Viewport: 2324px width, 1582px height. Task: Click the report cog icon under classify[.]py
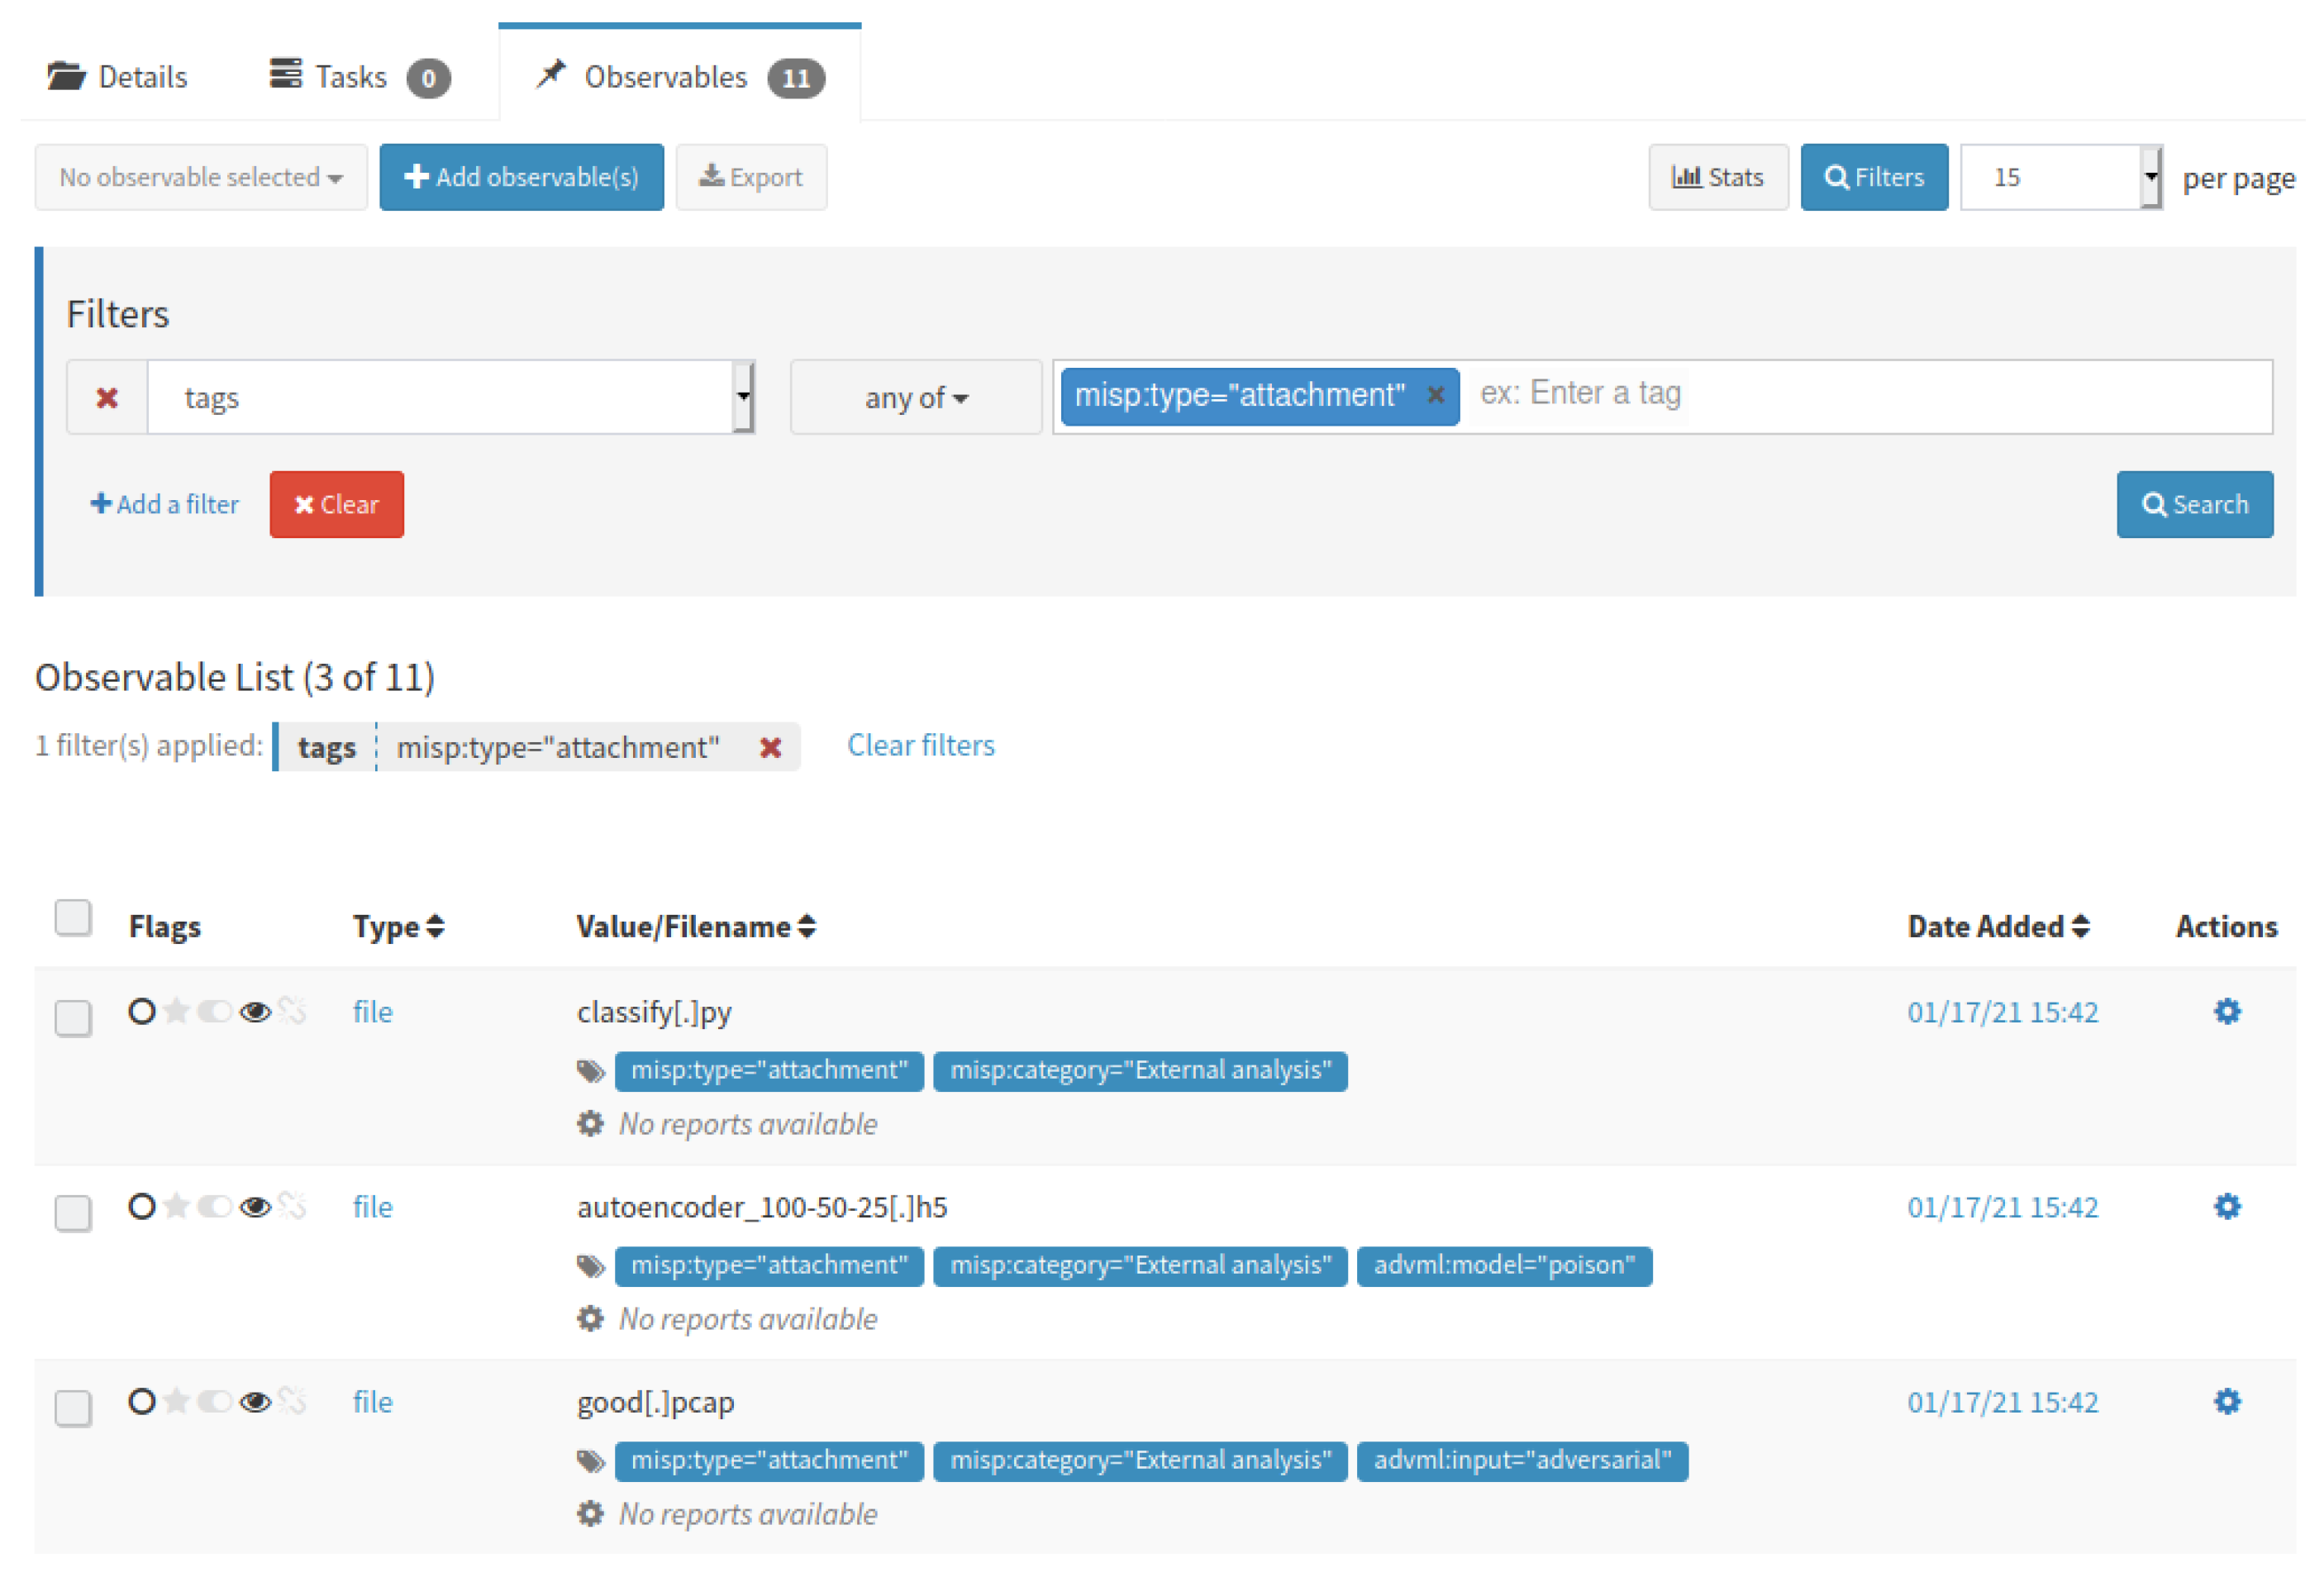point(591,1124)
